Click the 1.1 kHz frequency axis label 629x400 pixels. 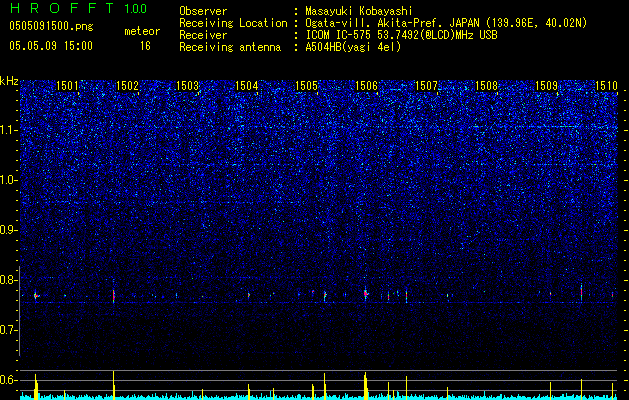click(9, 130)
